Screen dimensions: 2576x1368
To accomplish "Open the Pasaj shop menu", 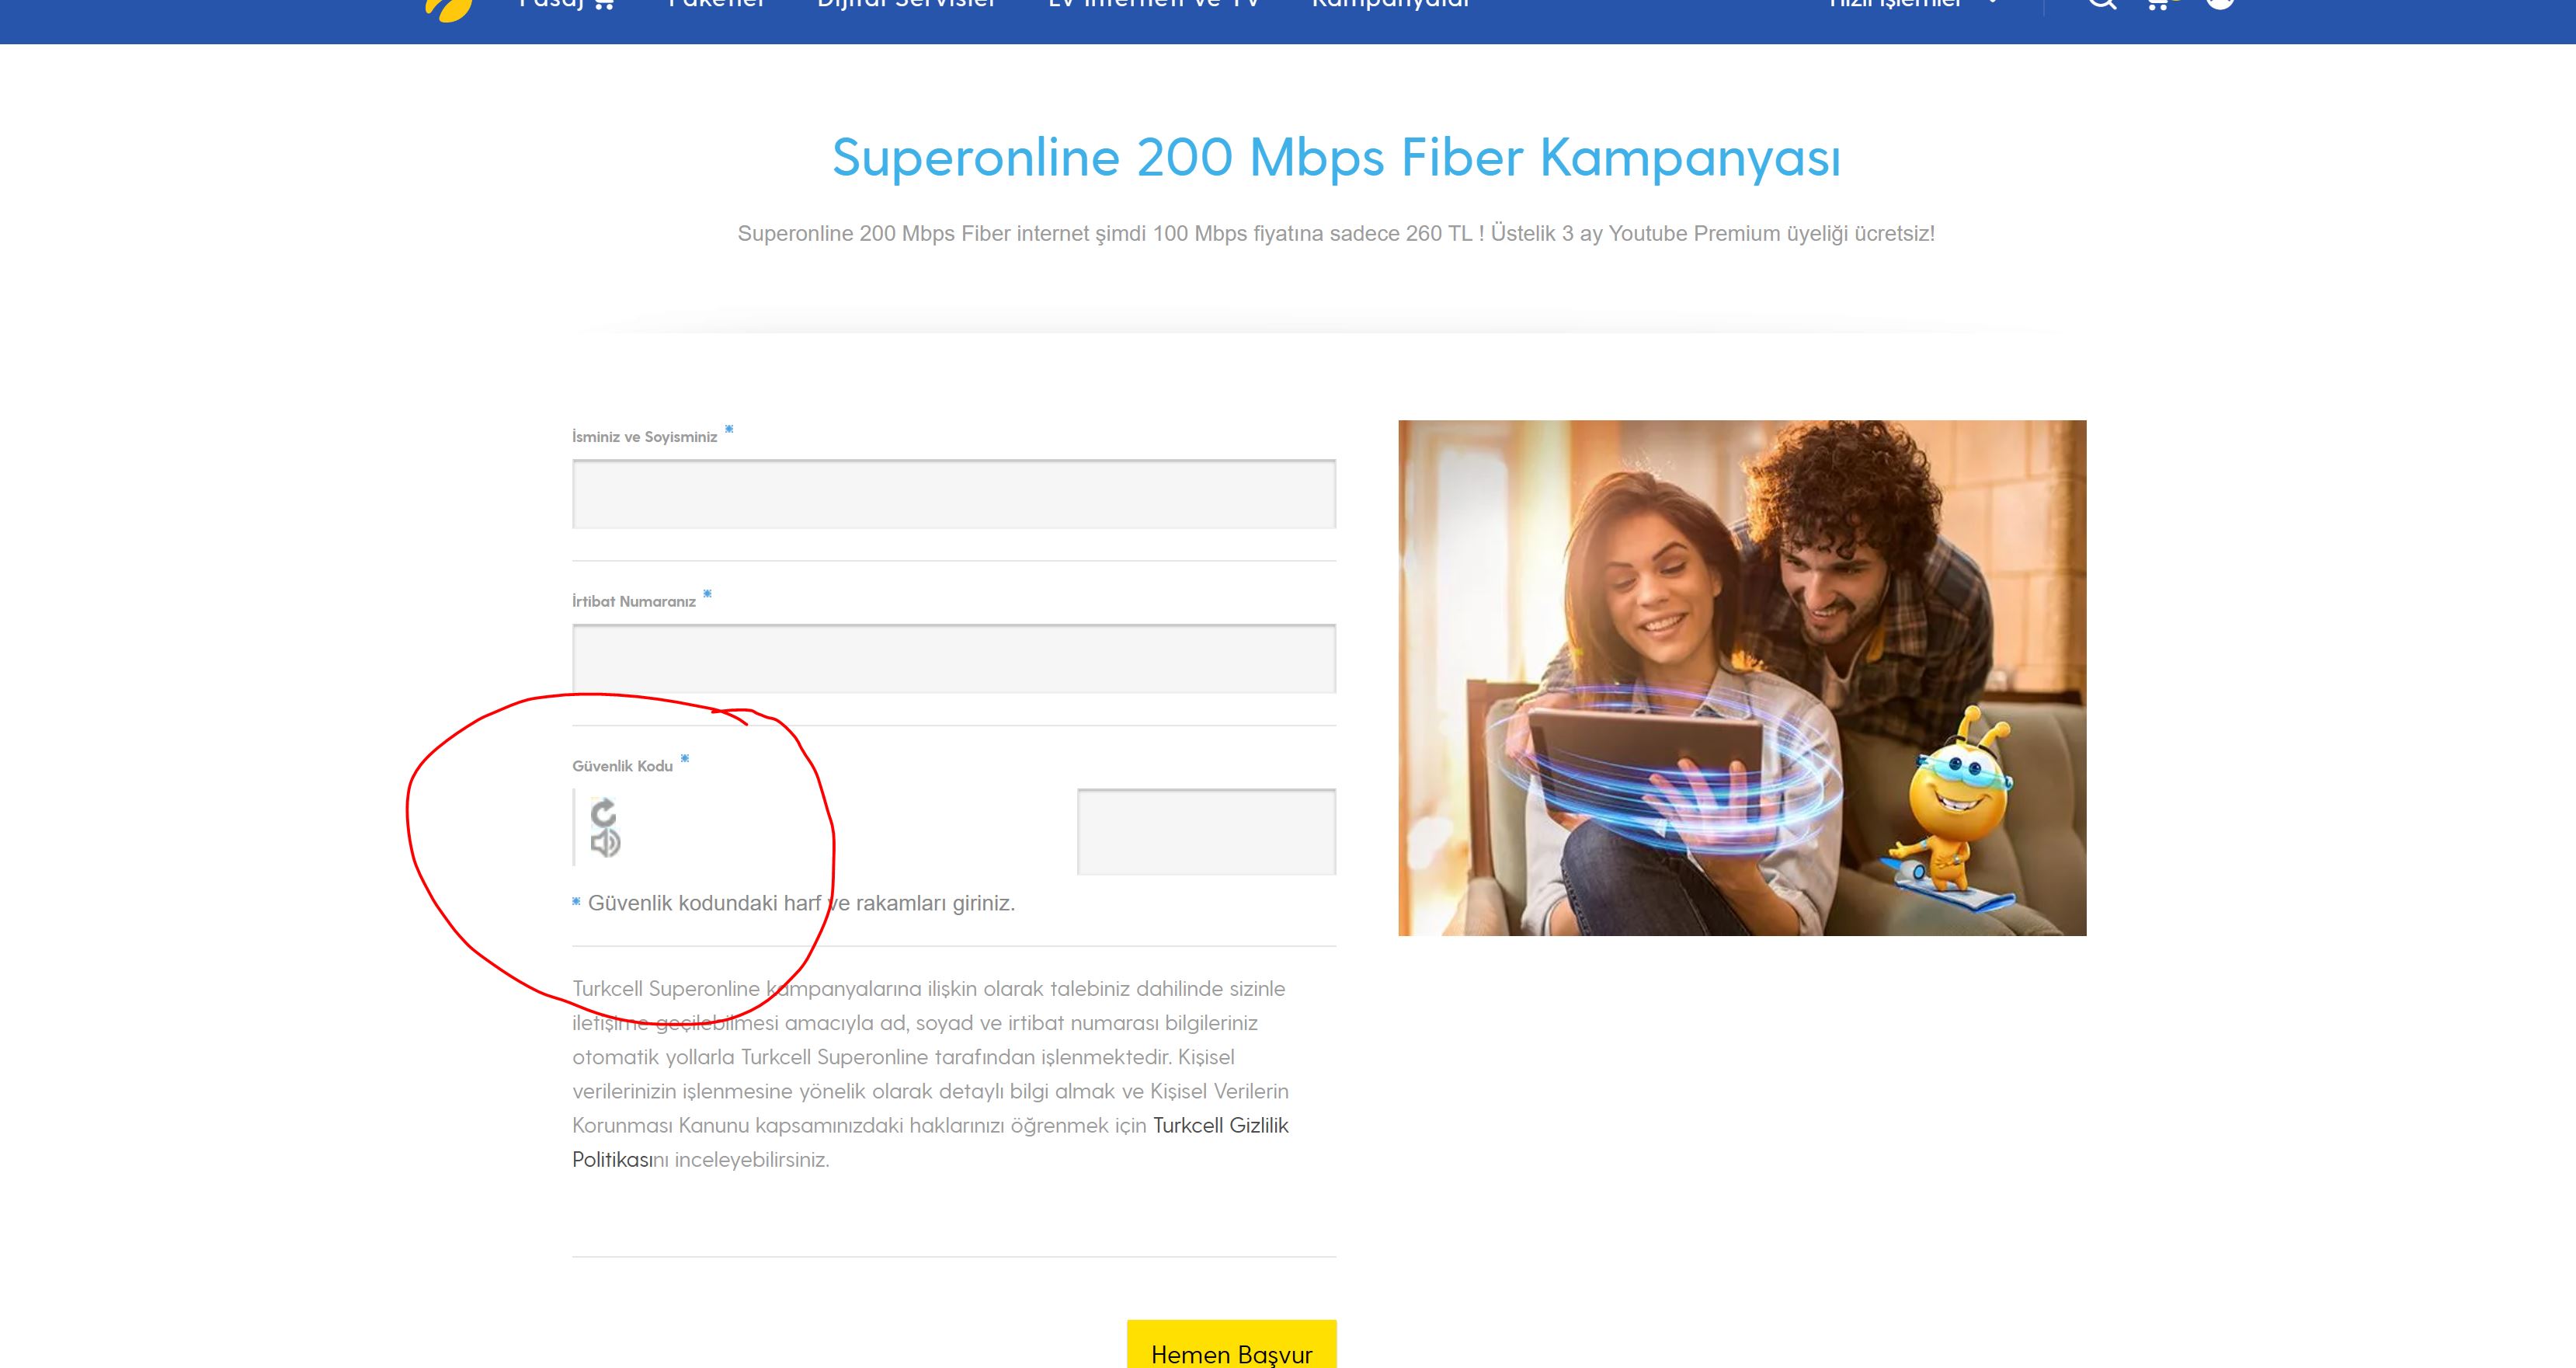I will point(566,5).
